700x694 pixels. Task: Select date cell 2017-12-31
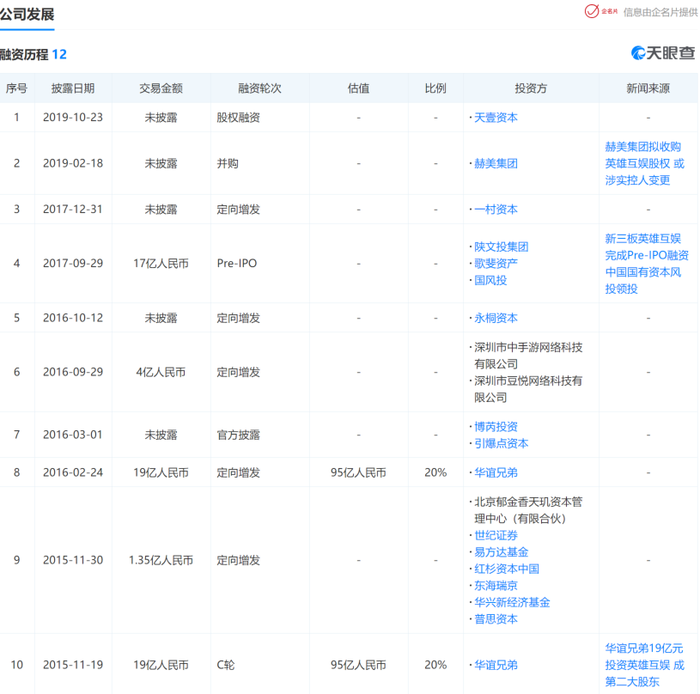pyautogui.click(x=73, y=210)
